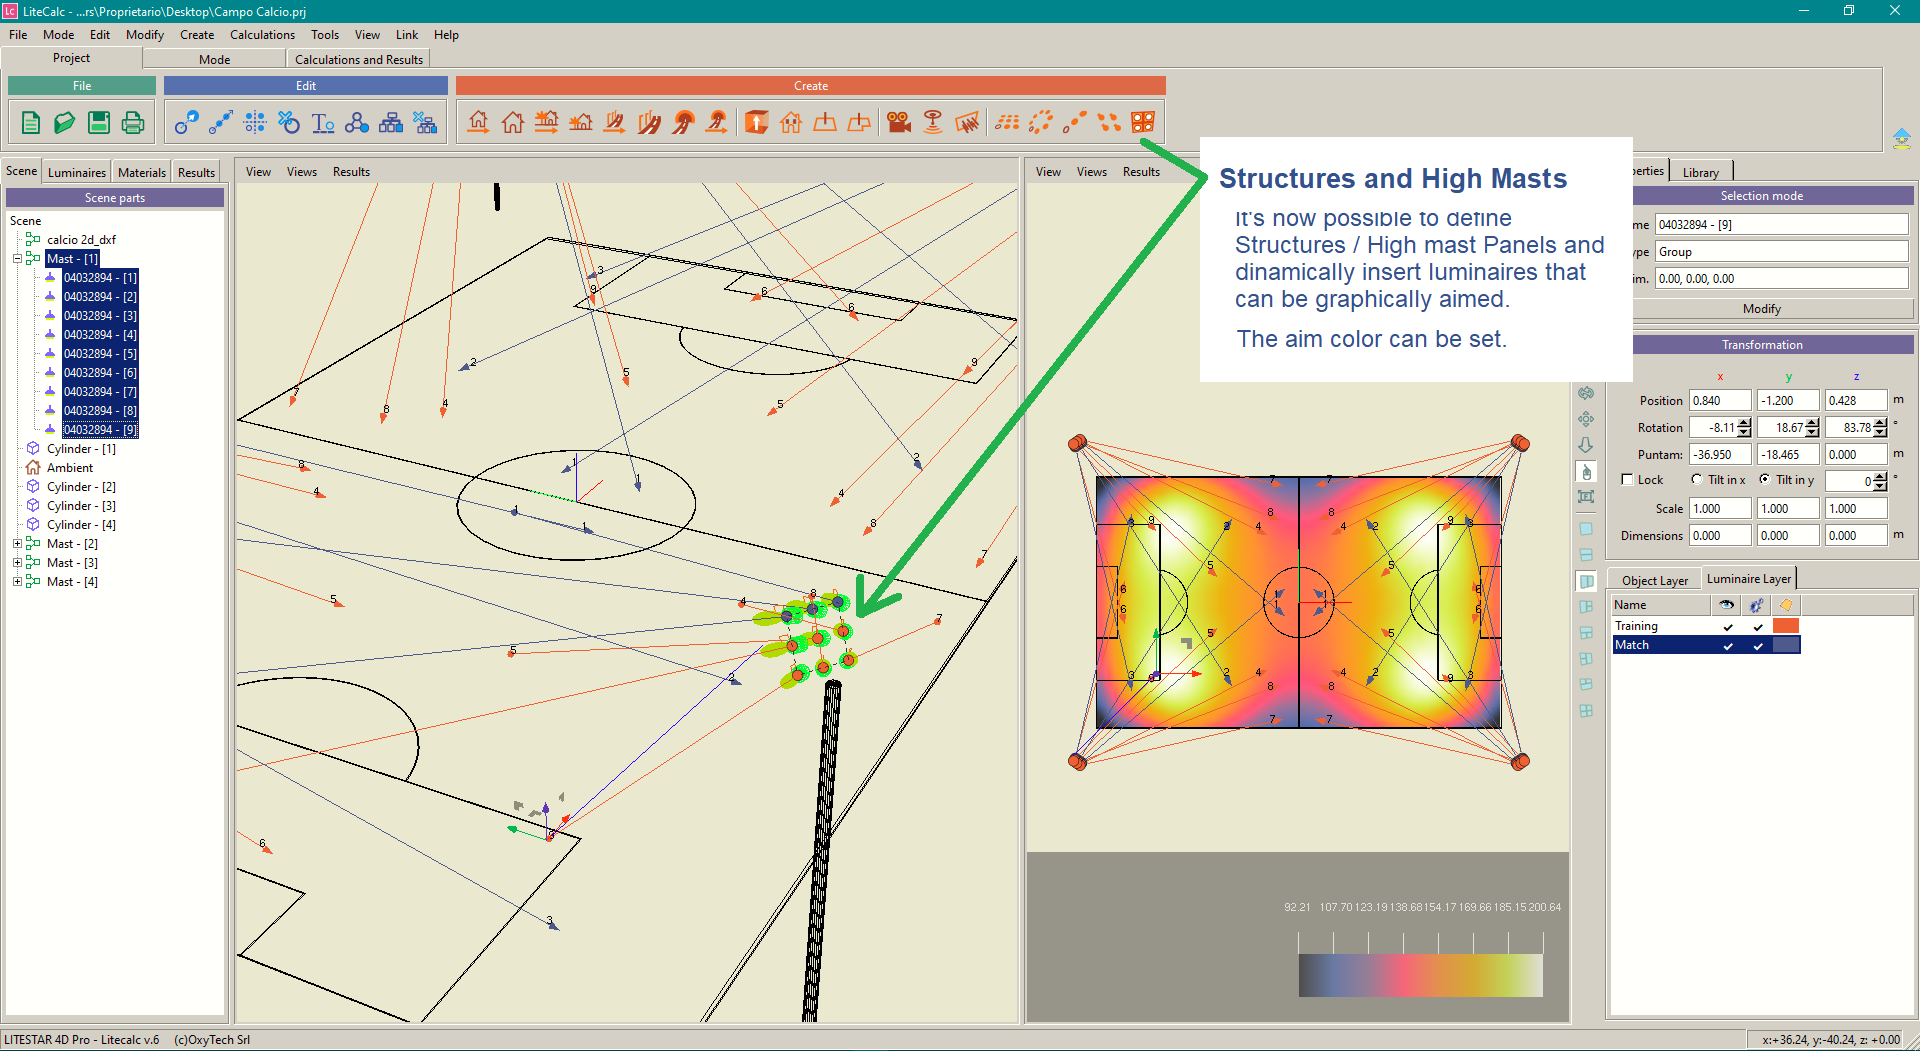
Task: Click Rotation z spinner arrows
Action: click(x=1881, y=428)
